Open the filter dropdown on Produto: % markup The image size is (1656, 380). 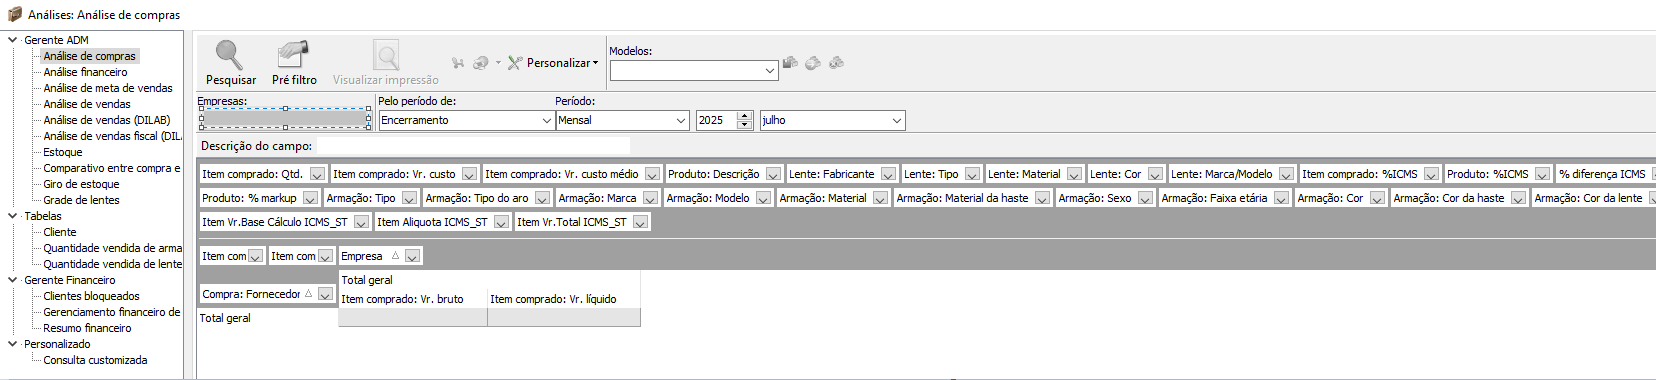[x=310, y=198]
